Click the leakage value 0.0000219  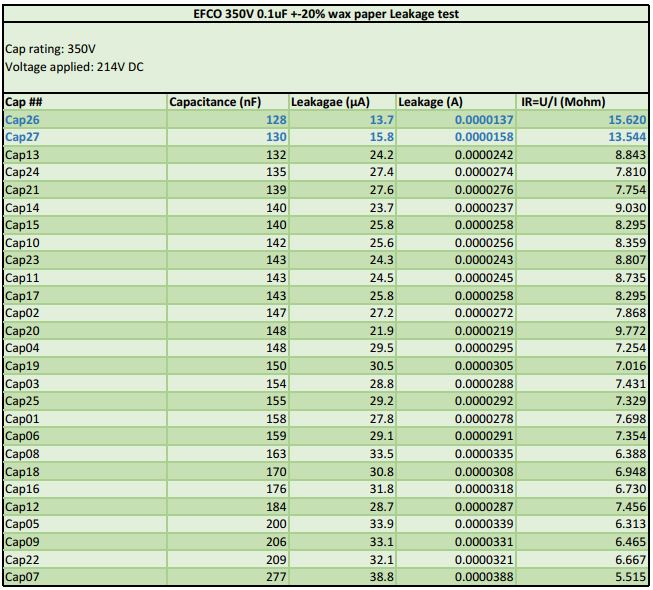[484, 331]
